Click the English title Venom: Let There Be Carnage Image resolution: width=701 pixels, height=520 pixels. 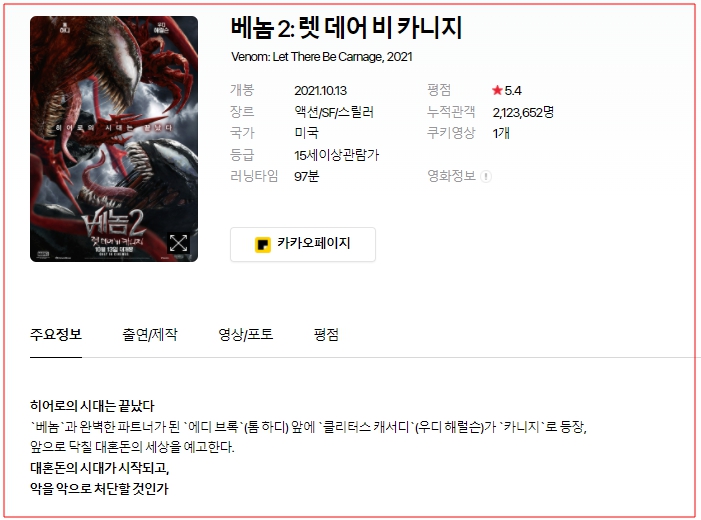pos(307,57)
